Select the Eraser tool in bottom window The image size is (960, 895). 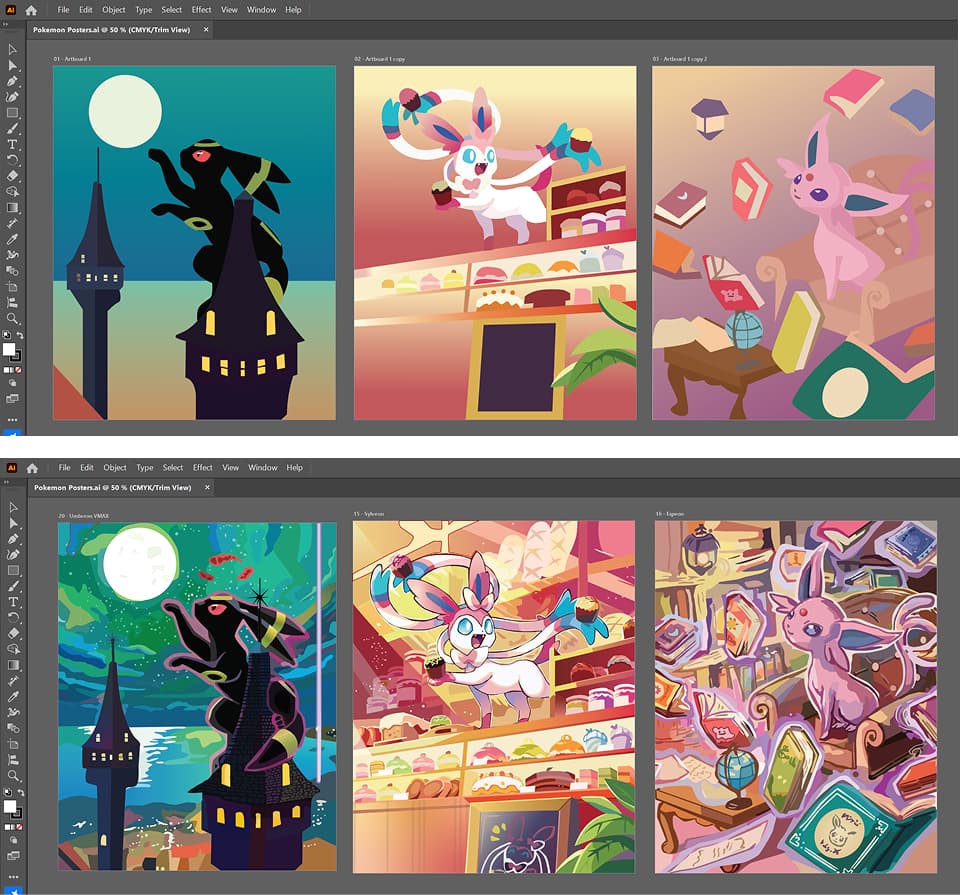click(13, 634)
